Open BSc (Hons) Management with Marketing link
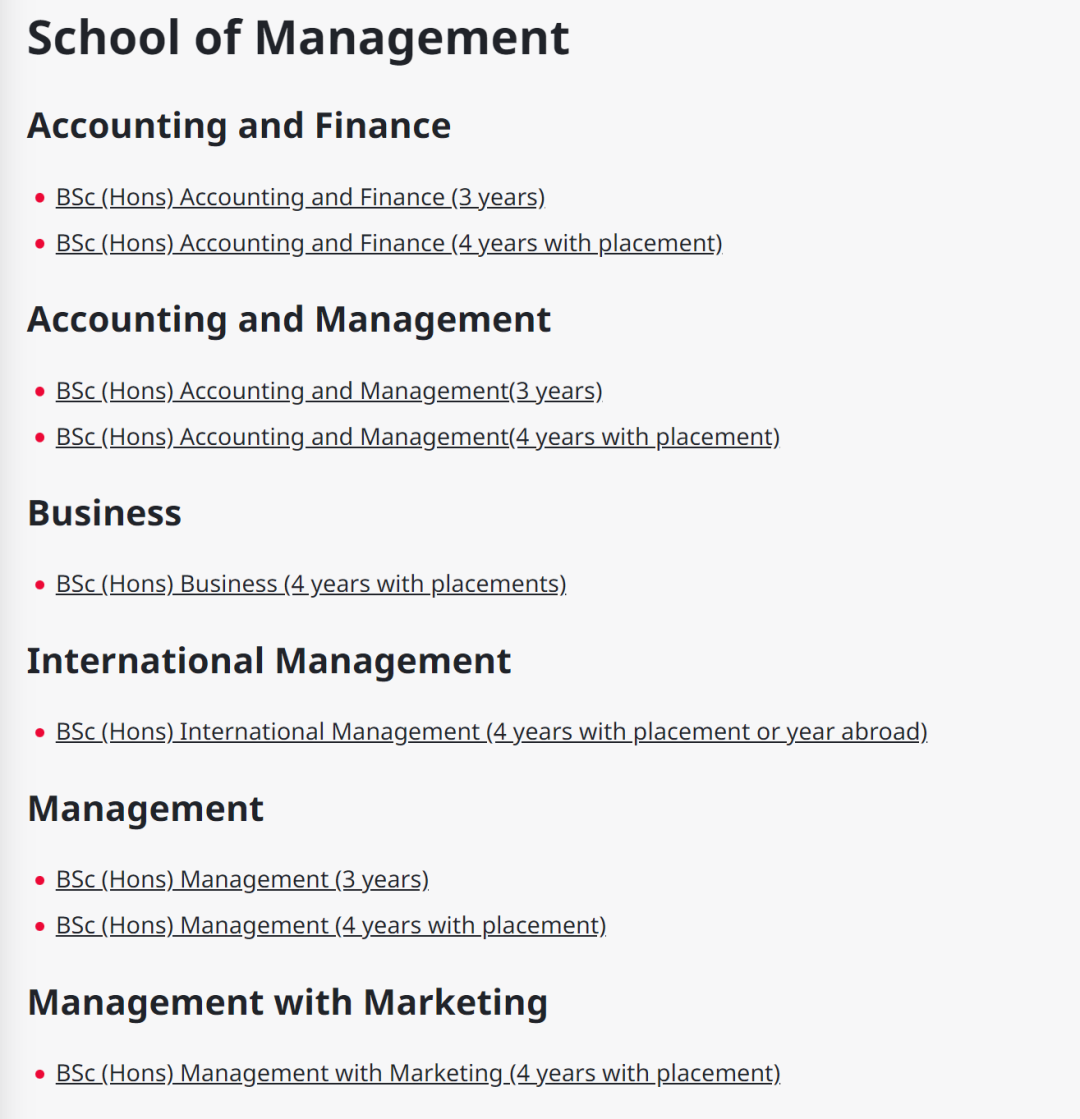1080x1119 pixels. tap(418, 1073)
